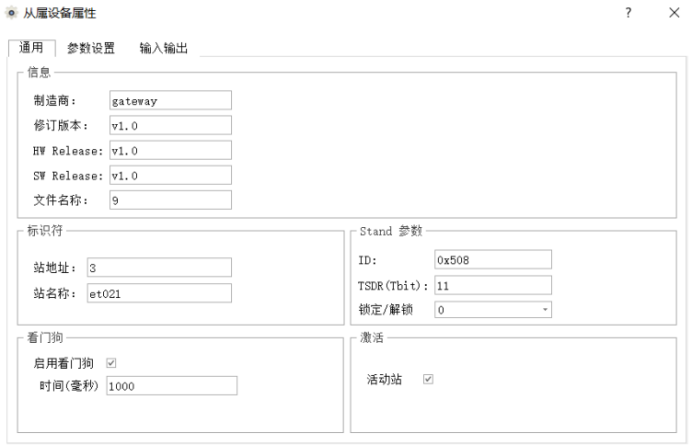Click the 启用看门狗 label text
This screenshot has width=692, height=446.
64,363
